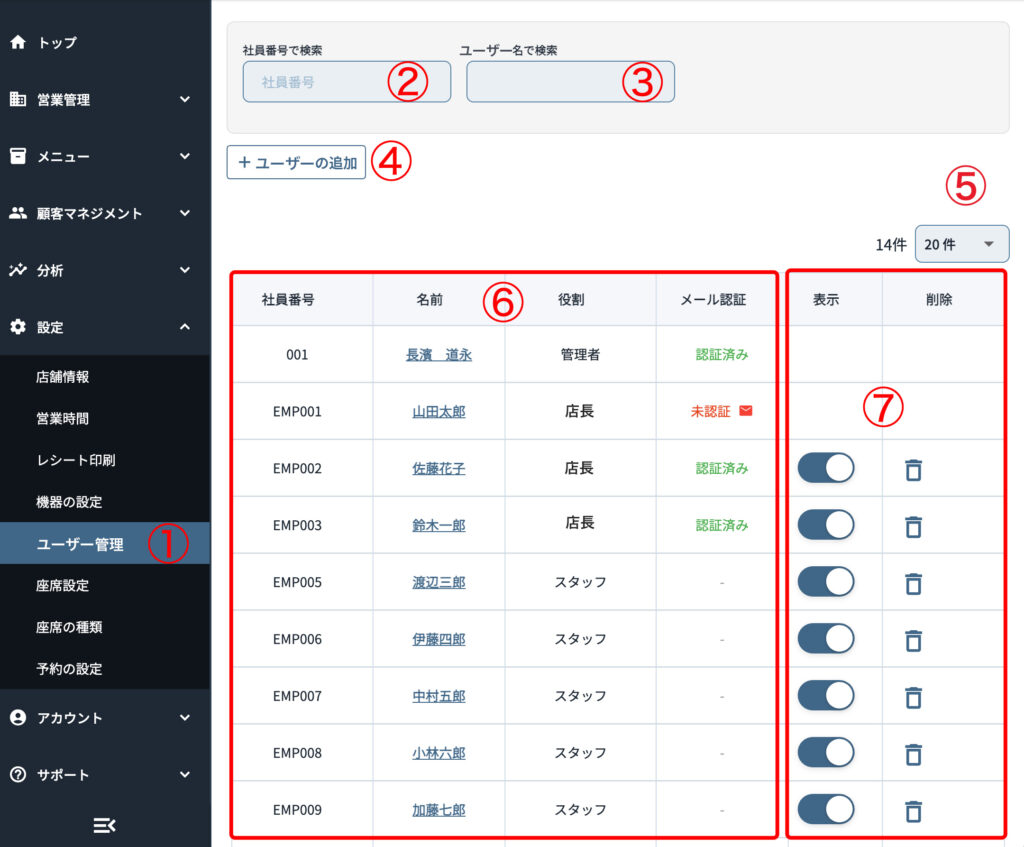Viewport: 1024px width, 847px height.
Task: Delete user EMP002 with trash icon
Action: tap(912, 469)
